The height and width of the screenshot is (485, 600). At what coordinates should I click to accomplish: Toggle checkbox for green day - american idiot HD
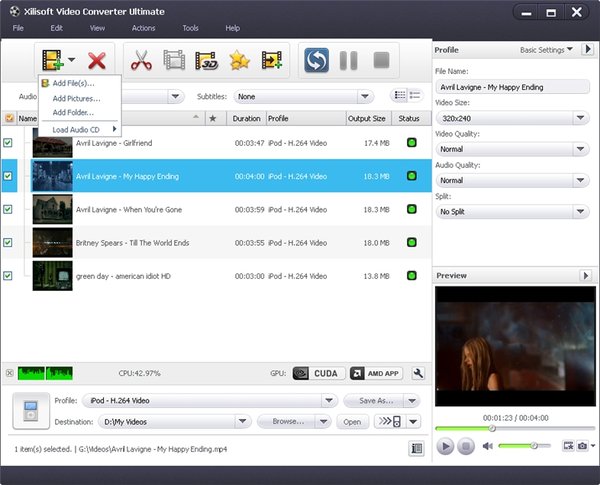[x=9, y=275]
